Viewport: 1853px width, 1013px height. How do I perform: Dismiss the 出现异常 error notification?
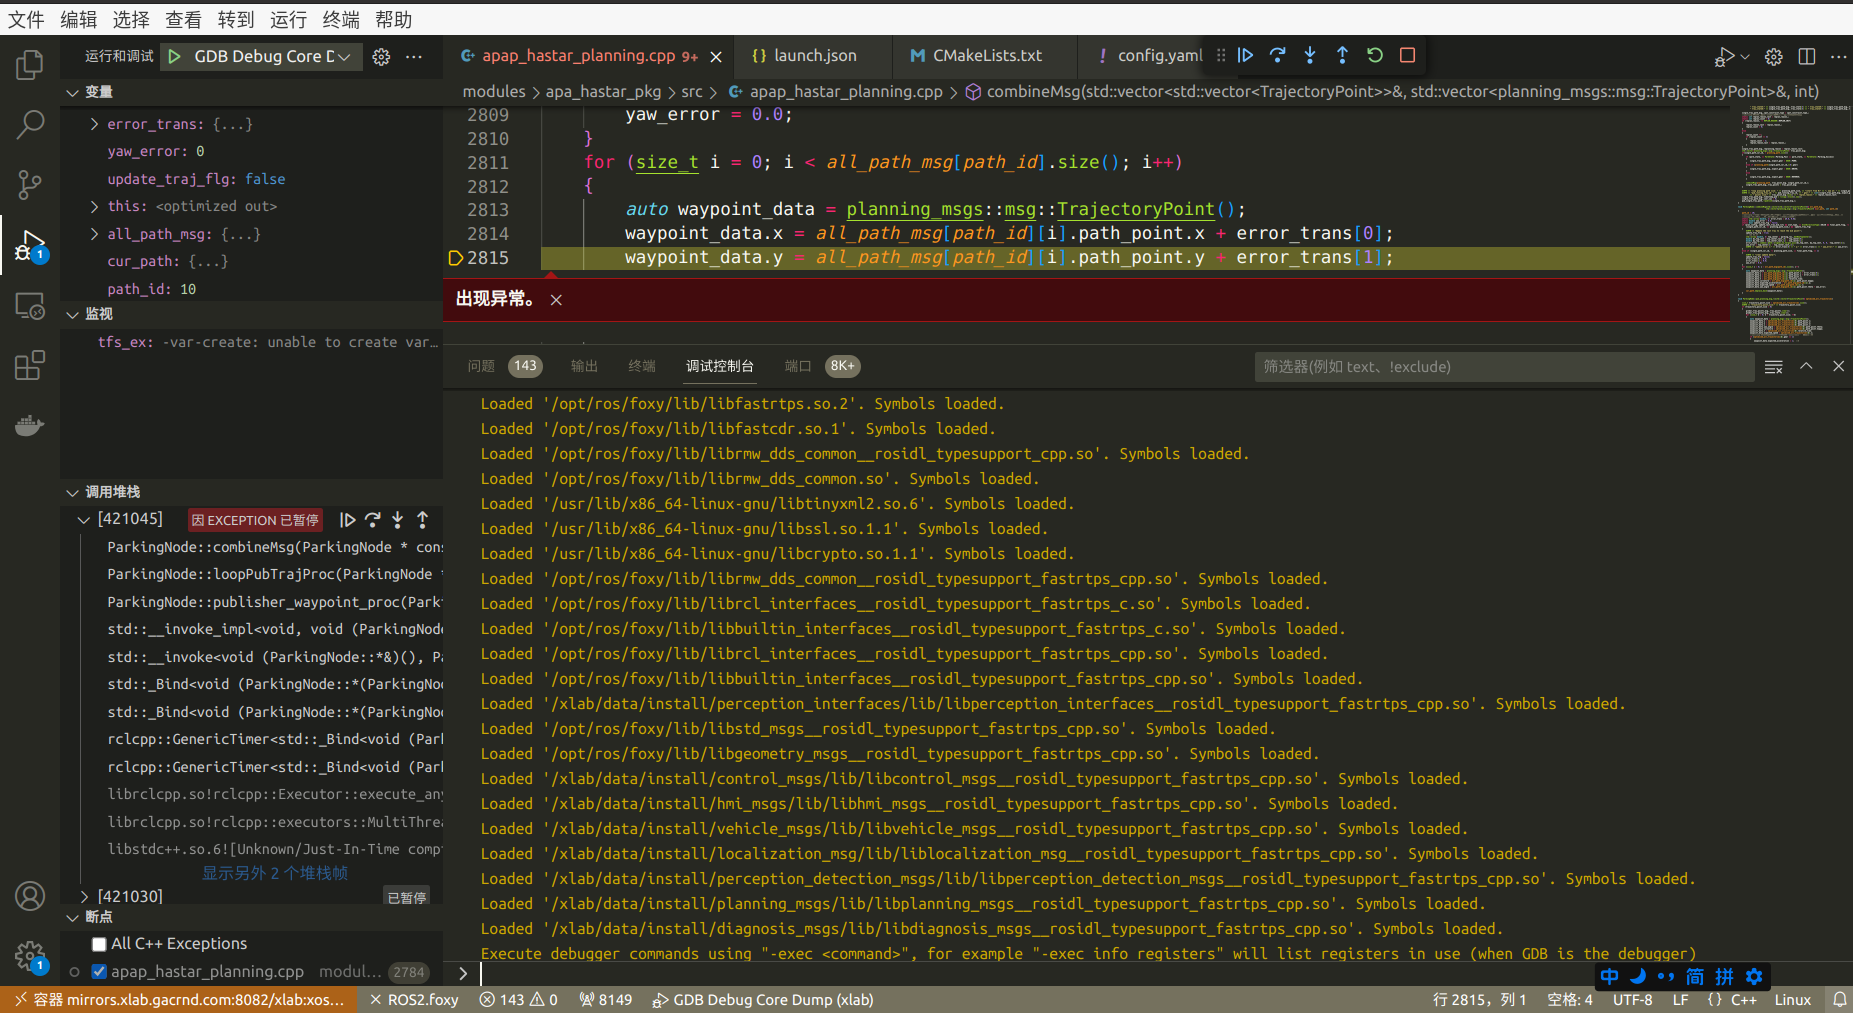(556, 299)
